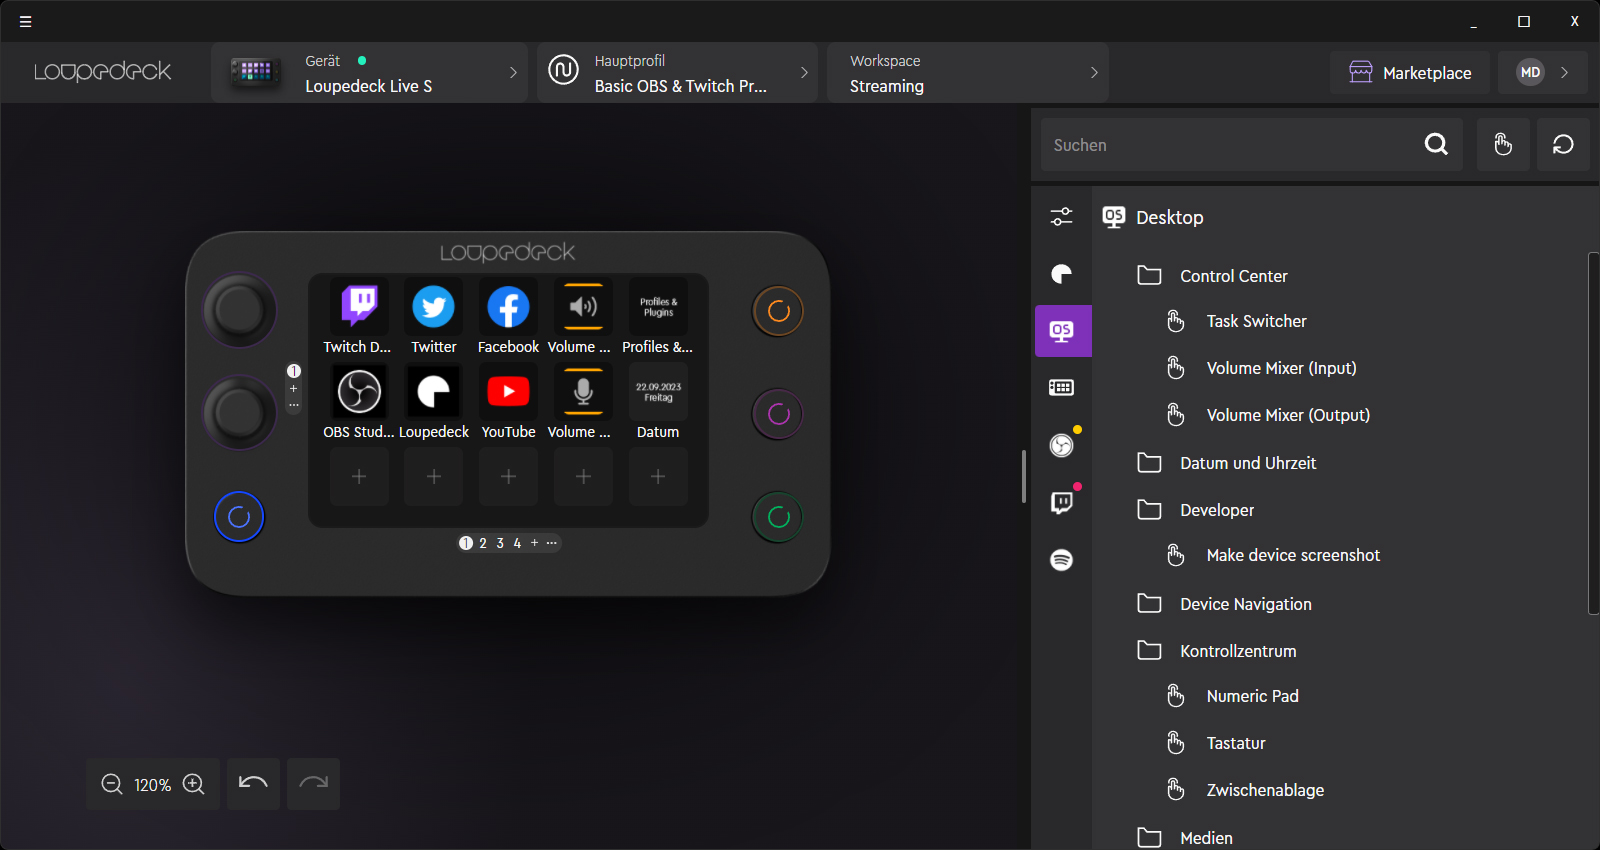Click the undo arrow button
Screen dimensions: 1600x850
[x=253, y=784]
